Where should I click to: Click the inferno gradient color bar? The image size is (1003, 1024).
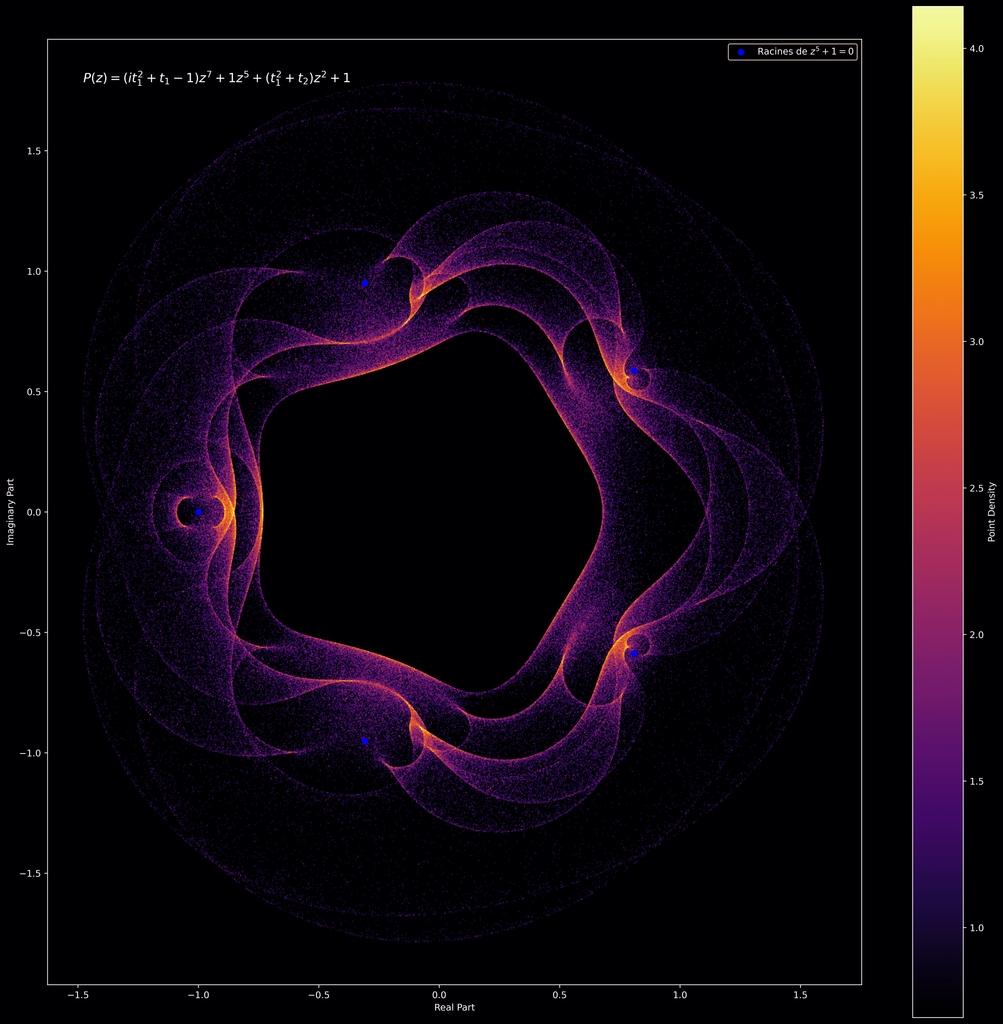click(x=938, y=512)
